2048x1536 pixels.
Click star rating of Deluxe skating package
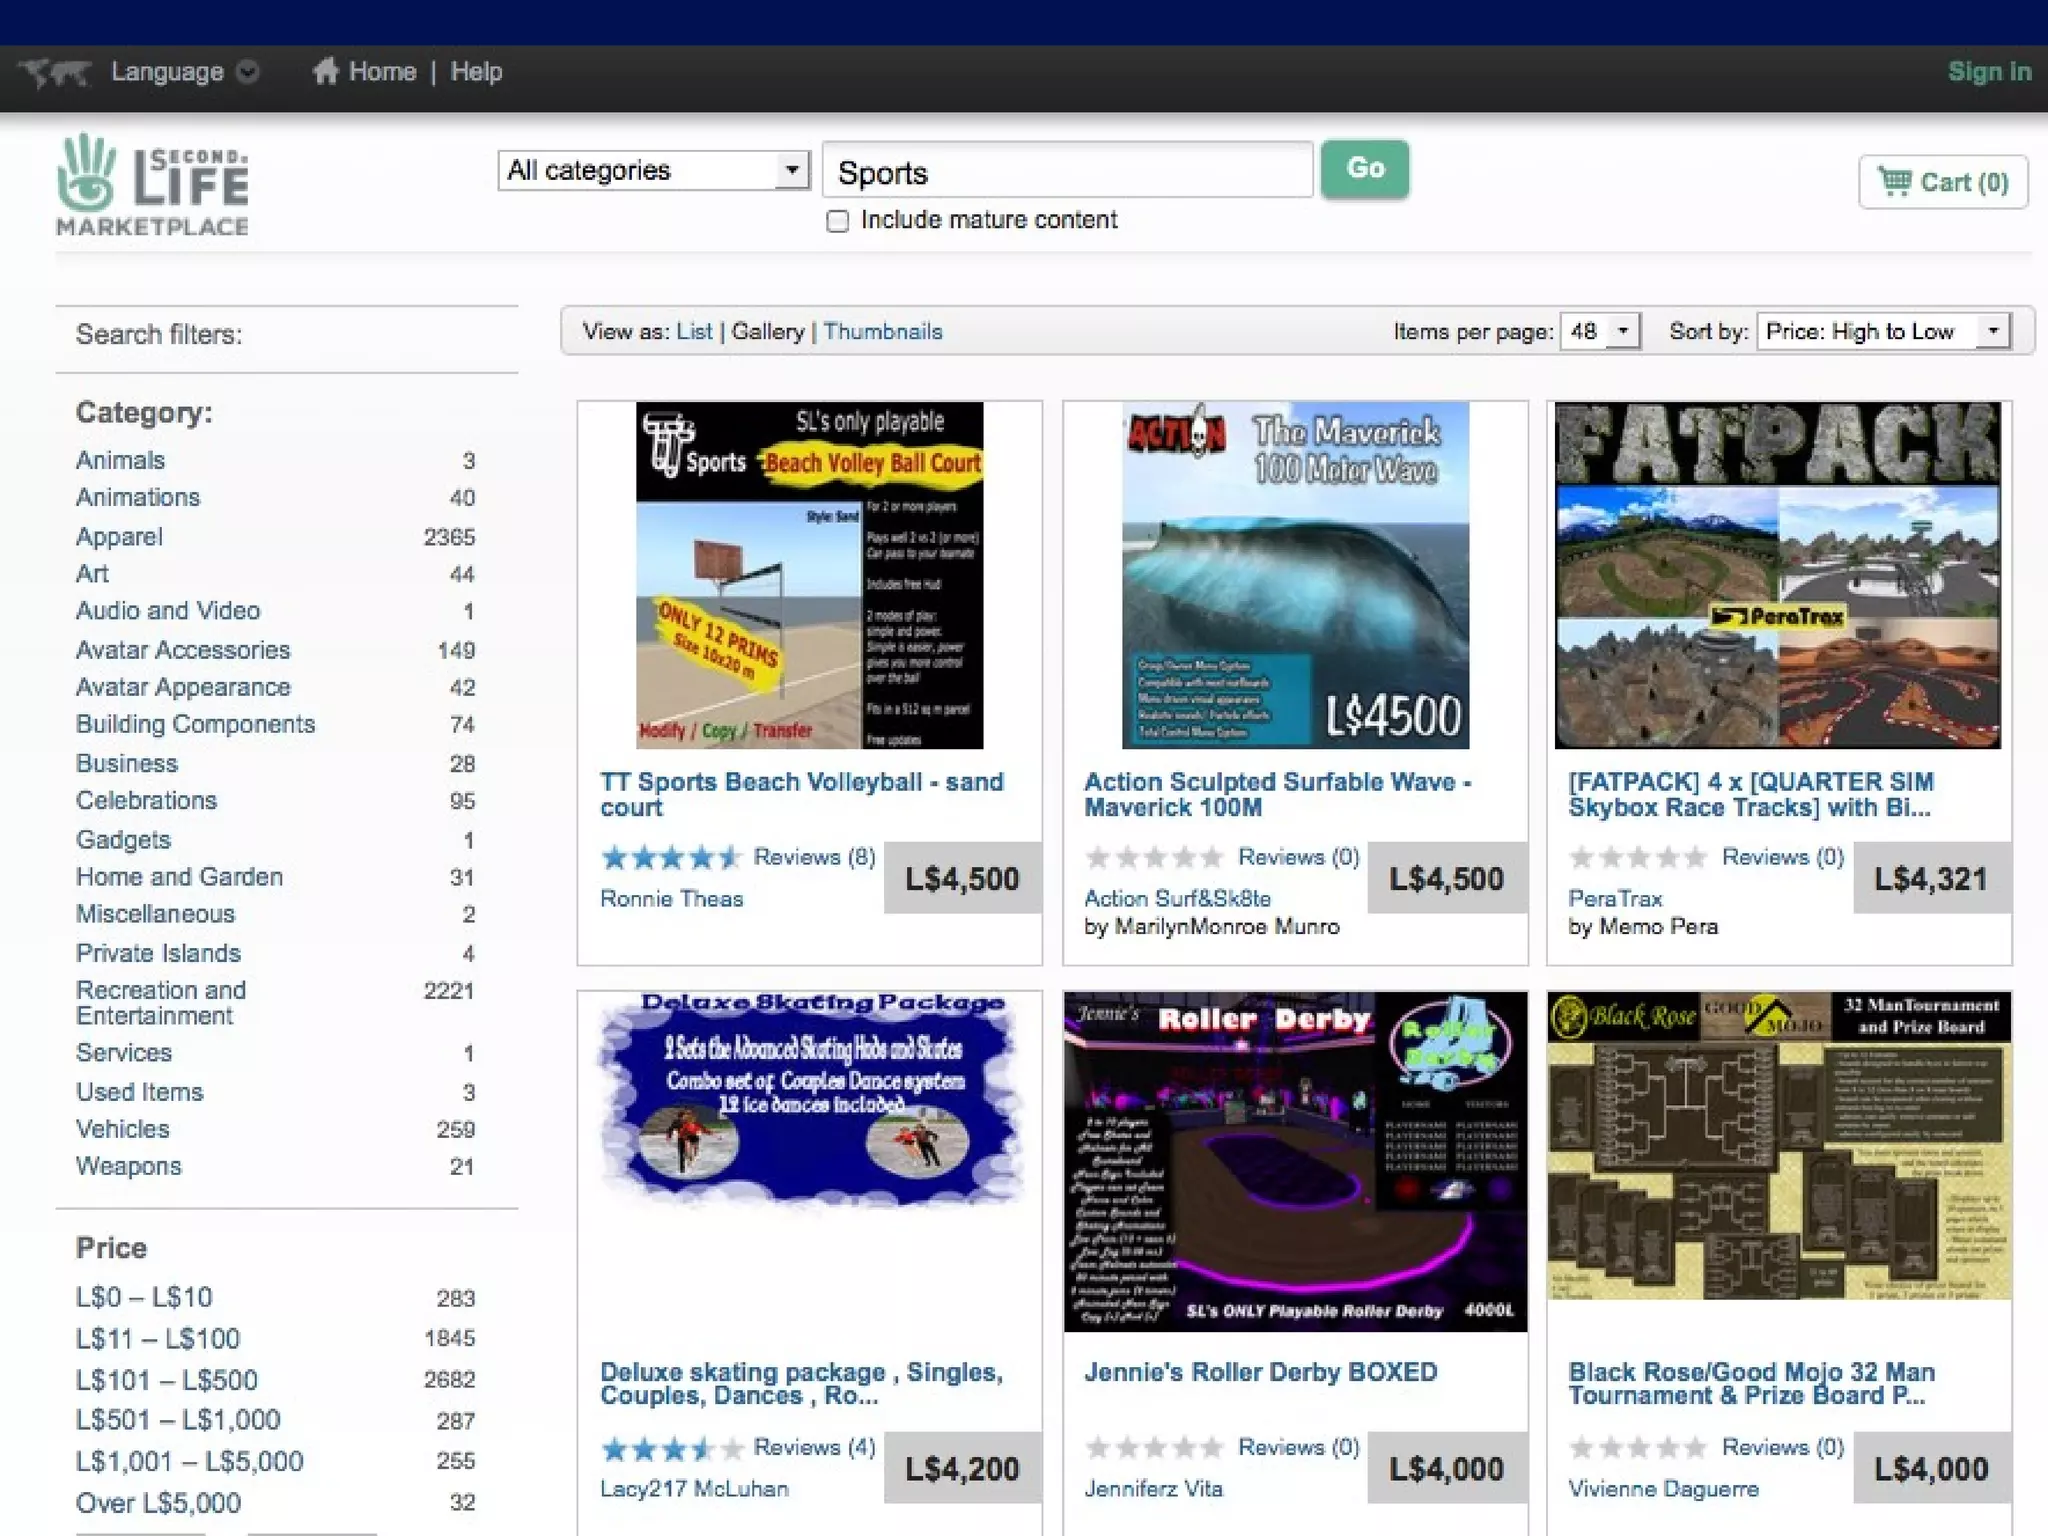click(x=671, y=1447)
